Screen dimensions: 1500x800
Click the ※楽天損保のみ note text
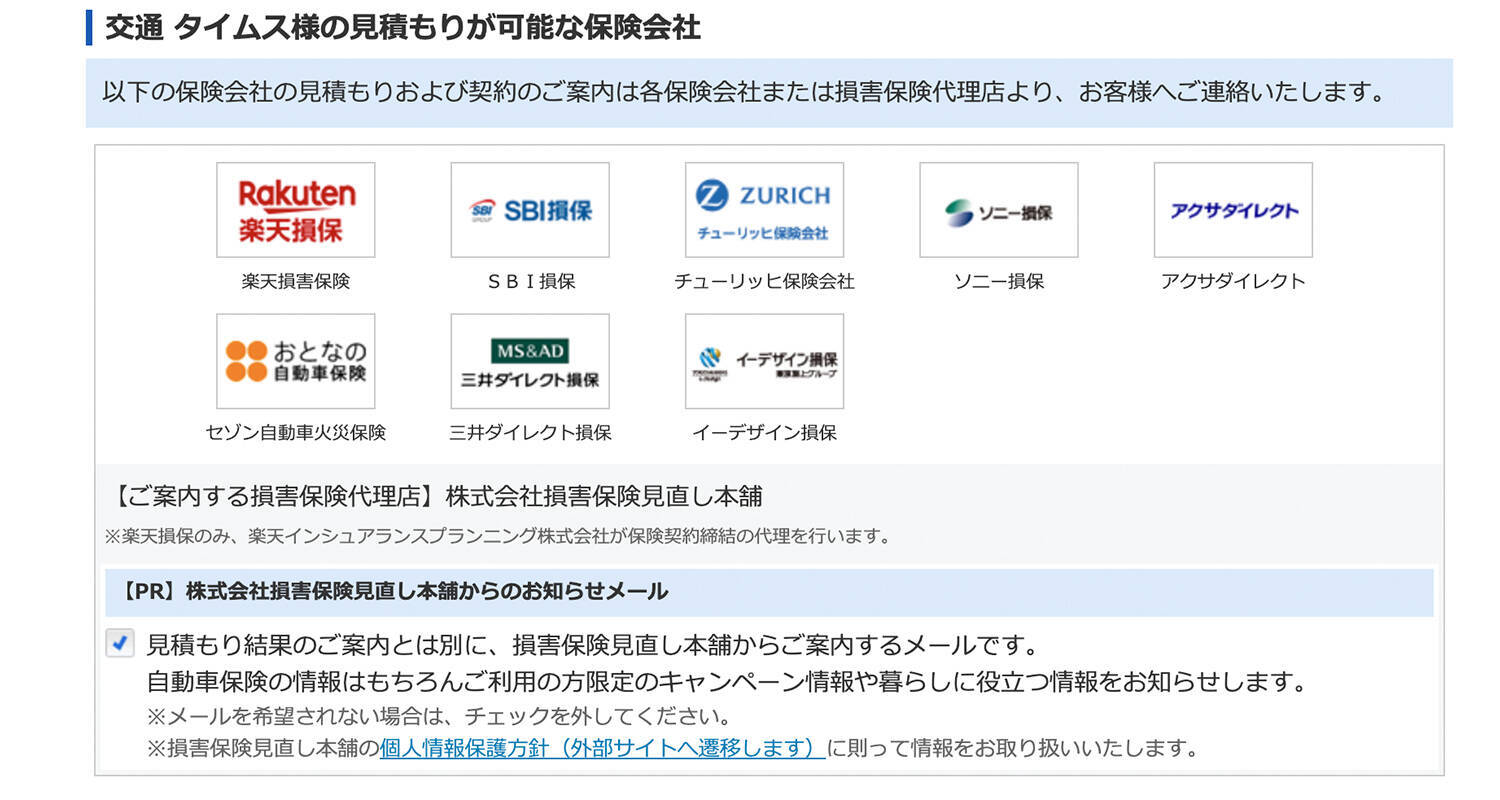[497, 536]
